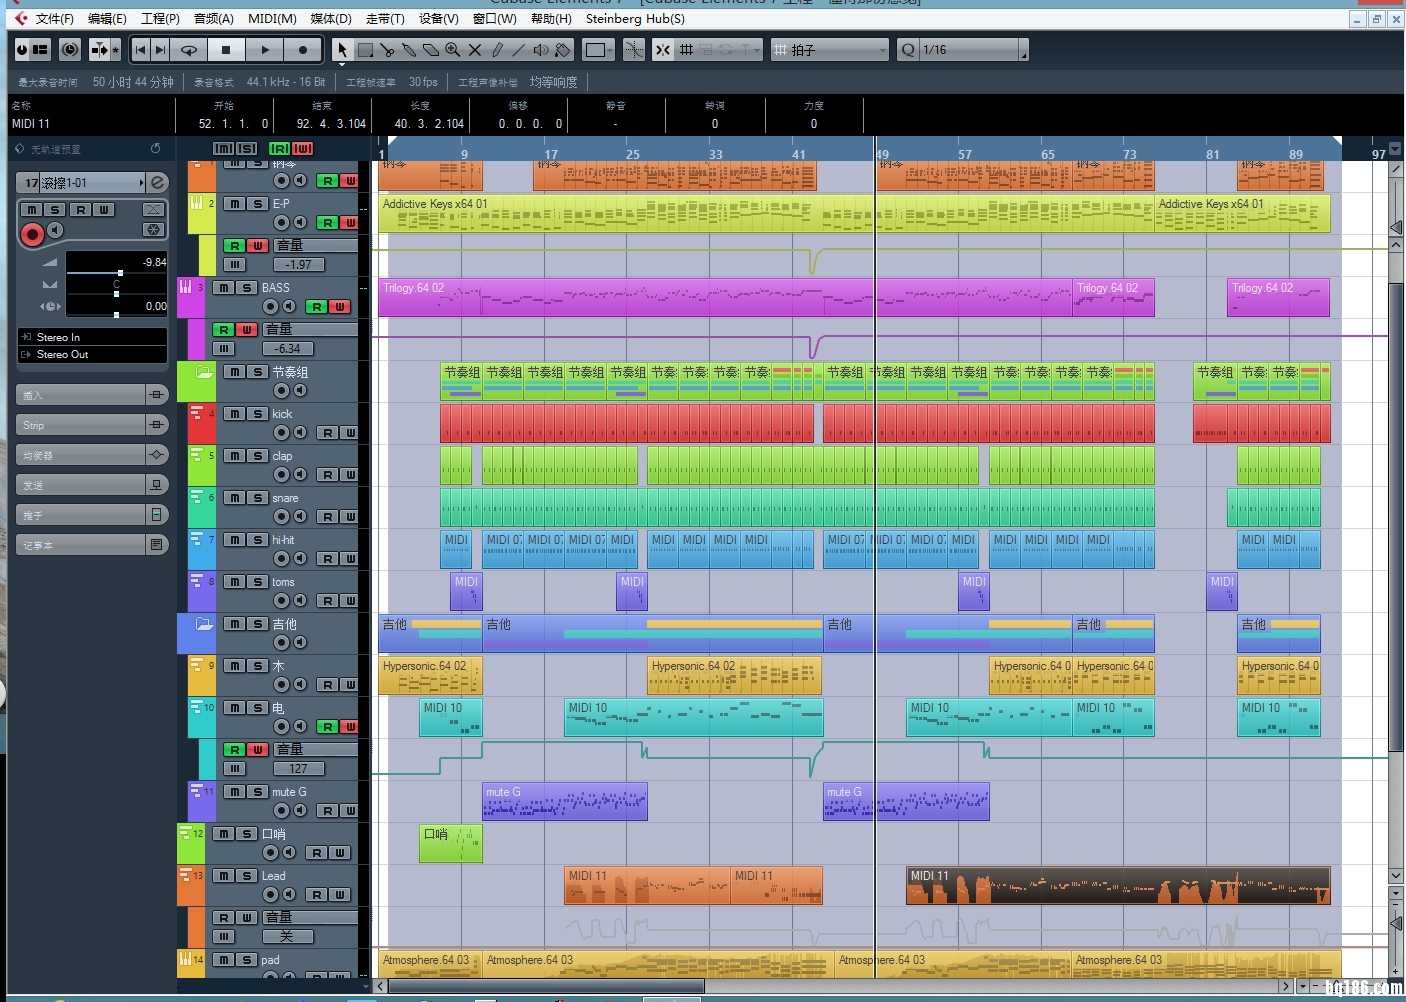
Task: Solo the snare track
Action: [258, 497]
